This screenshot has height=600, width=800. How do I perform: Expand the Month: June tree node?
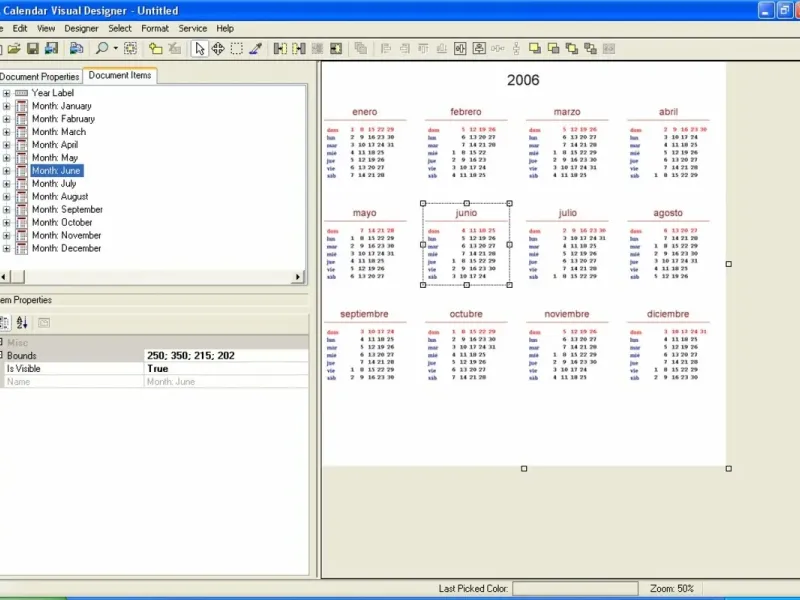(x=6, y=171)
